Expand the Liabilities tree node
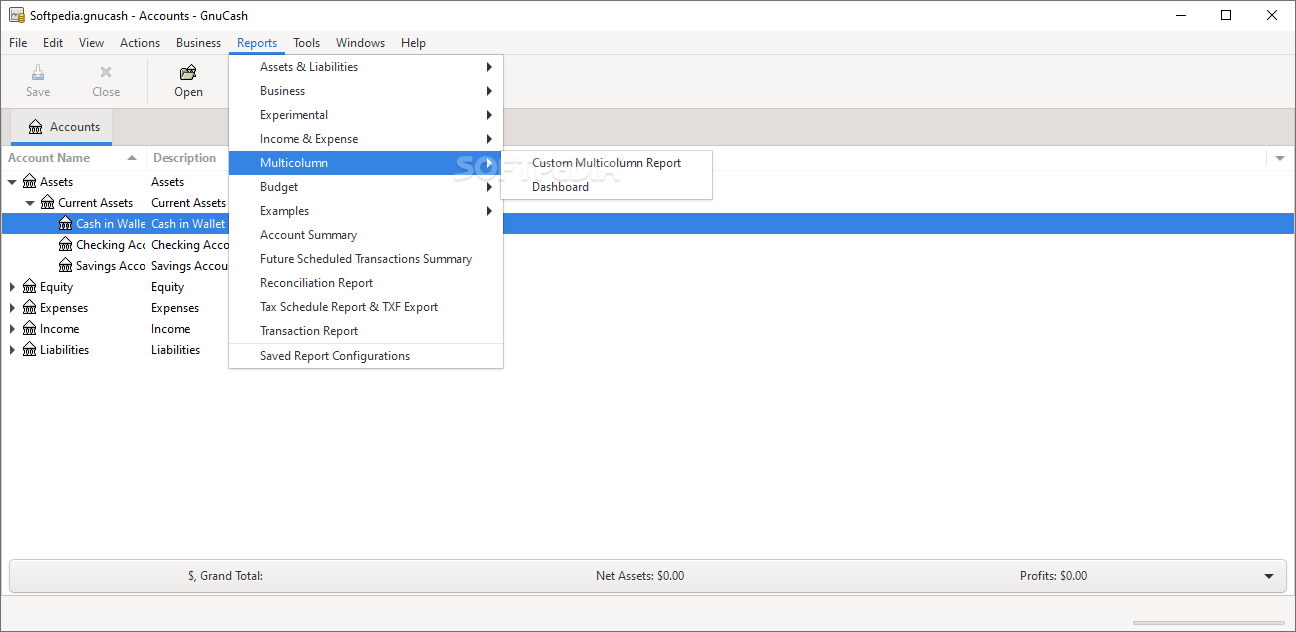1296x632 pixels. coord(12,350)
